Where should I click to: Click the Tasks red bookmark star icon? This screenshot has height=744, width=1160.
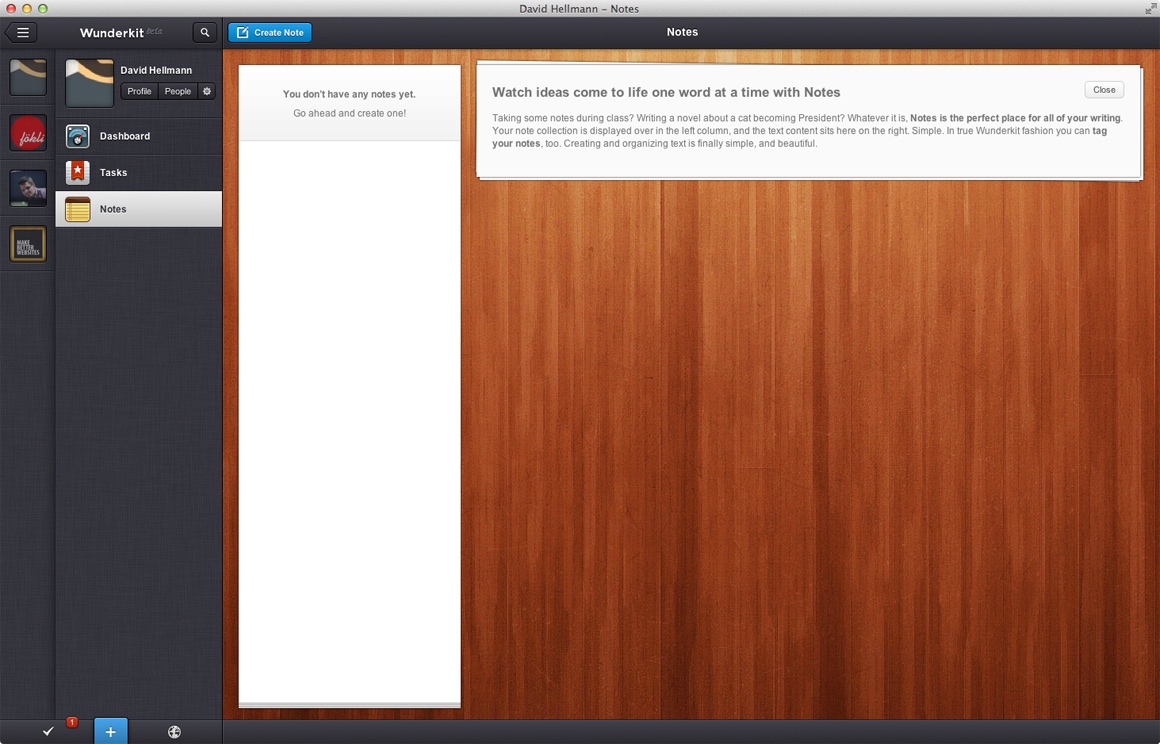click(x=78, y=172)
